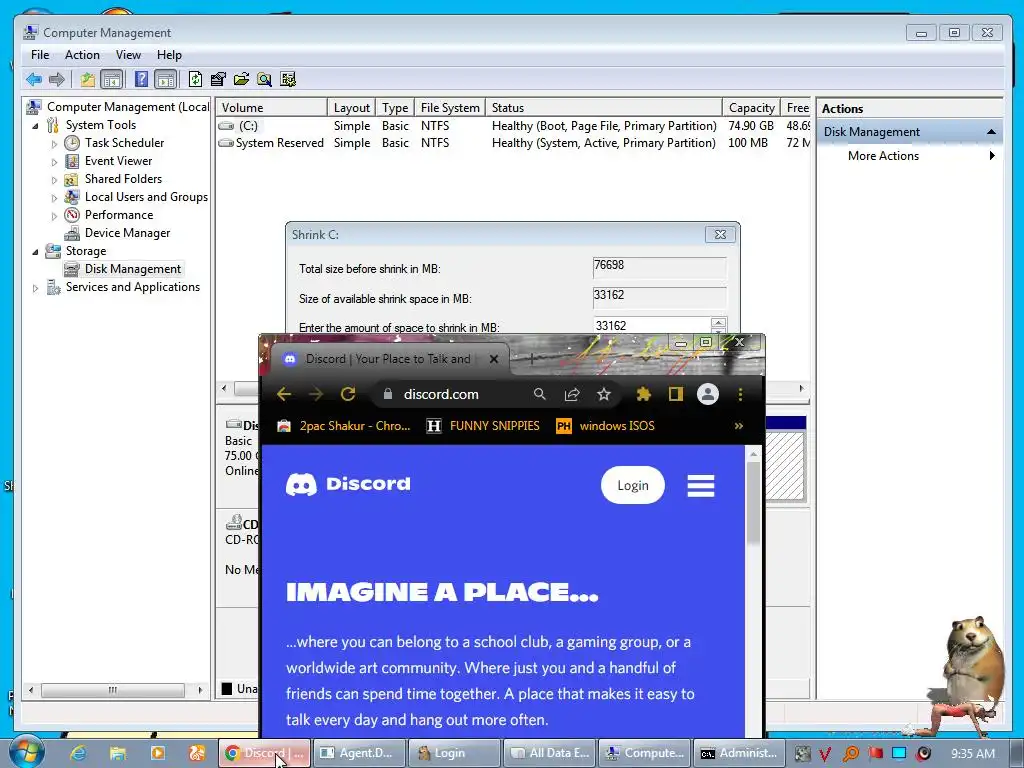Click the green Refresh toolbar icon
This screenshot has width=1024, height=768.
click(x=195, y=80)
